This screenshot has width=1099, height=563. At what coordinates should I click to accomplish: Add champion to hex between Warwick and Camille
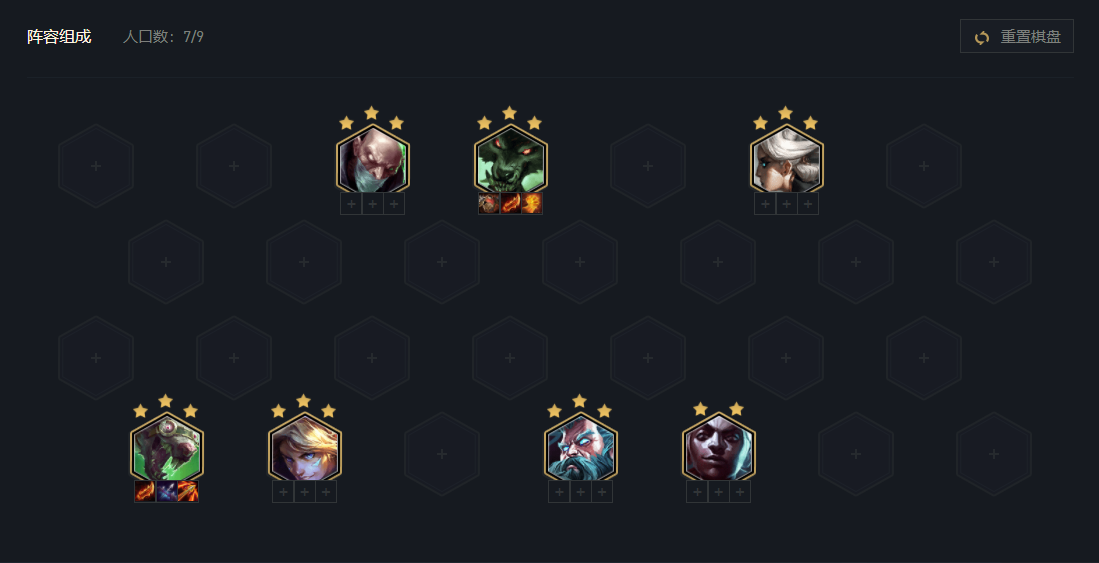pos(648,166)
